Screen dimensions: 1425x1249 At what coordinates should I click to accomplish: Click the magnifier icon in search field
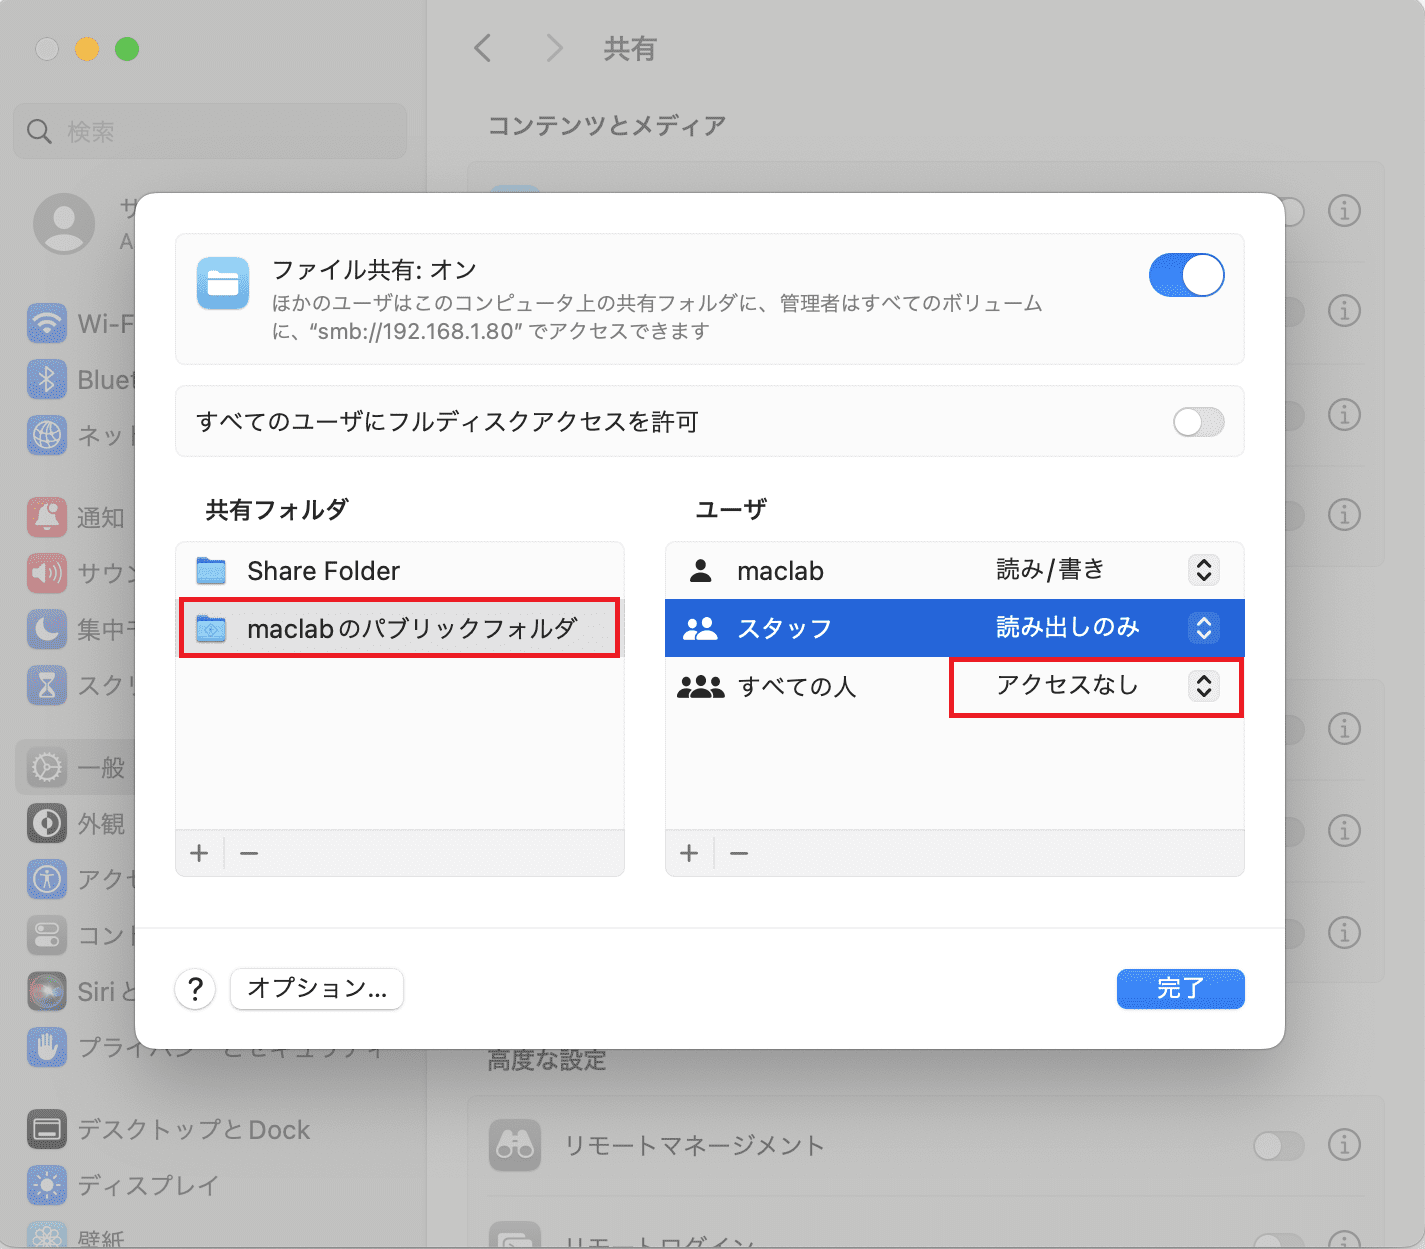39,131
